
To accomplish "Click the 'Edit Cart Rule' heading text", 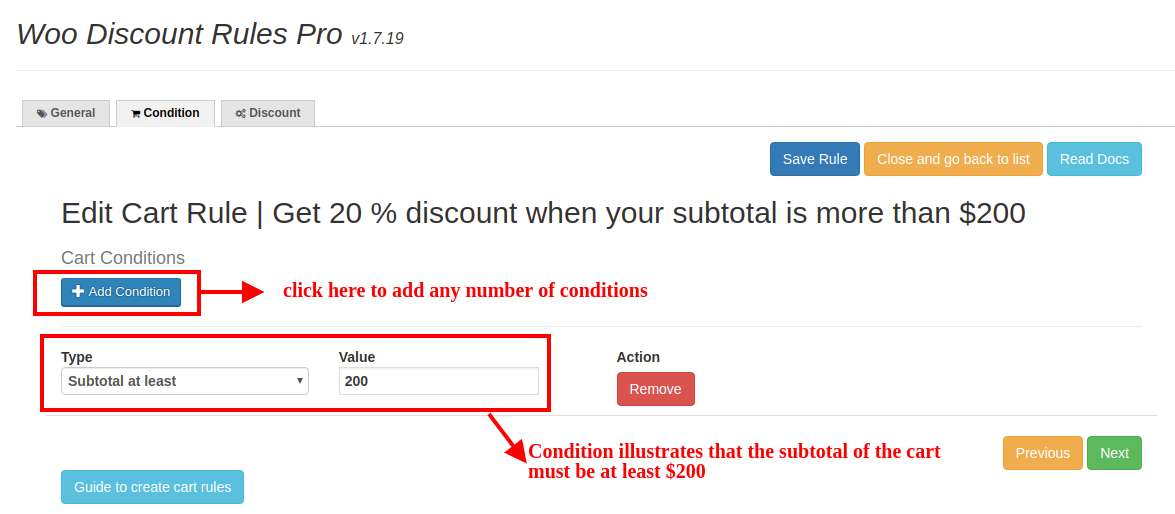I will tap(543, 213).
